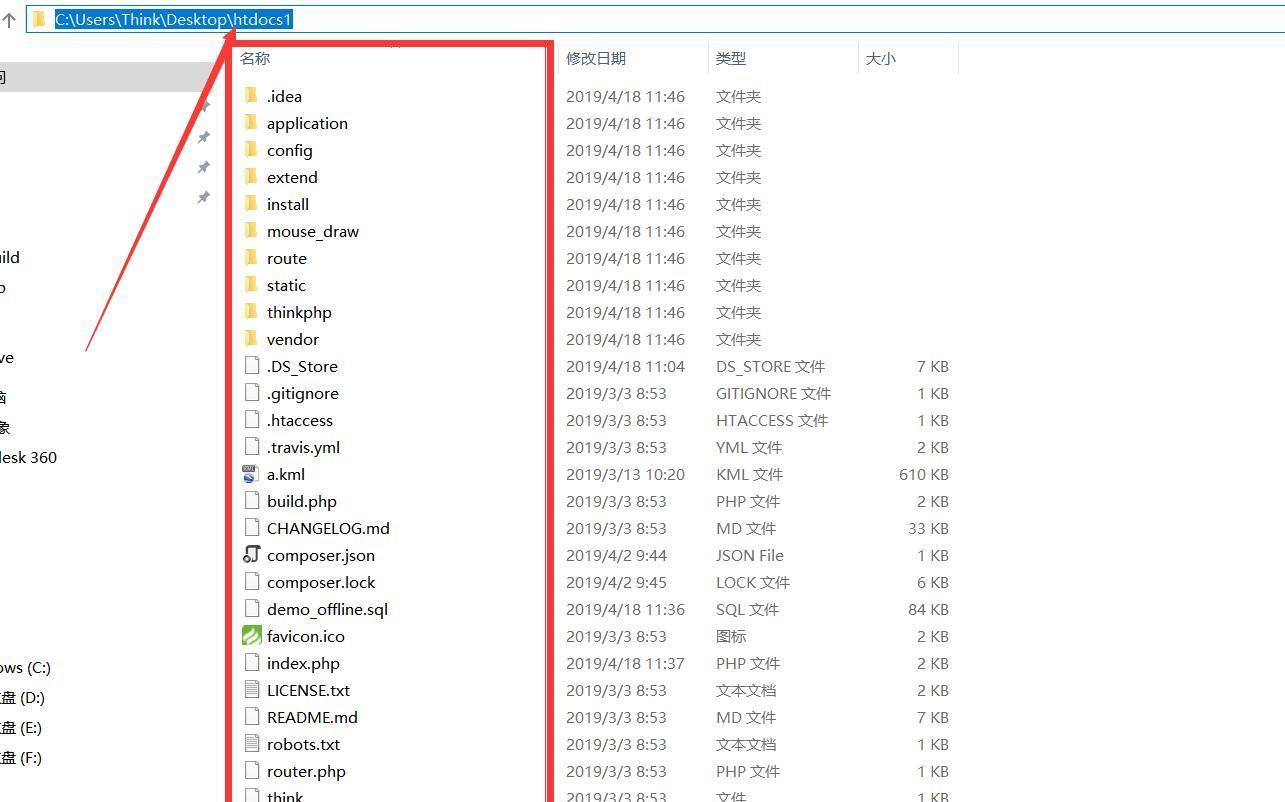This screenshot has width=1285, height=802.
Task: Click the demo_offline.sql file icon
Action: [251, 609]
